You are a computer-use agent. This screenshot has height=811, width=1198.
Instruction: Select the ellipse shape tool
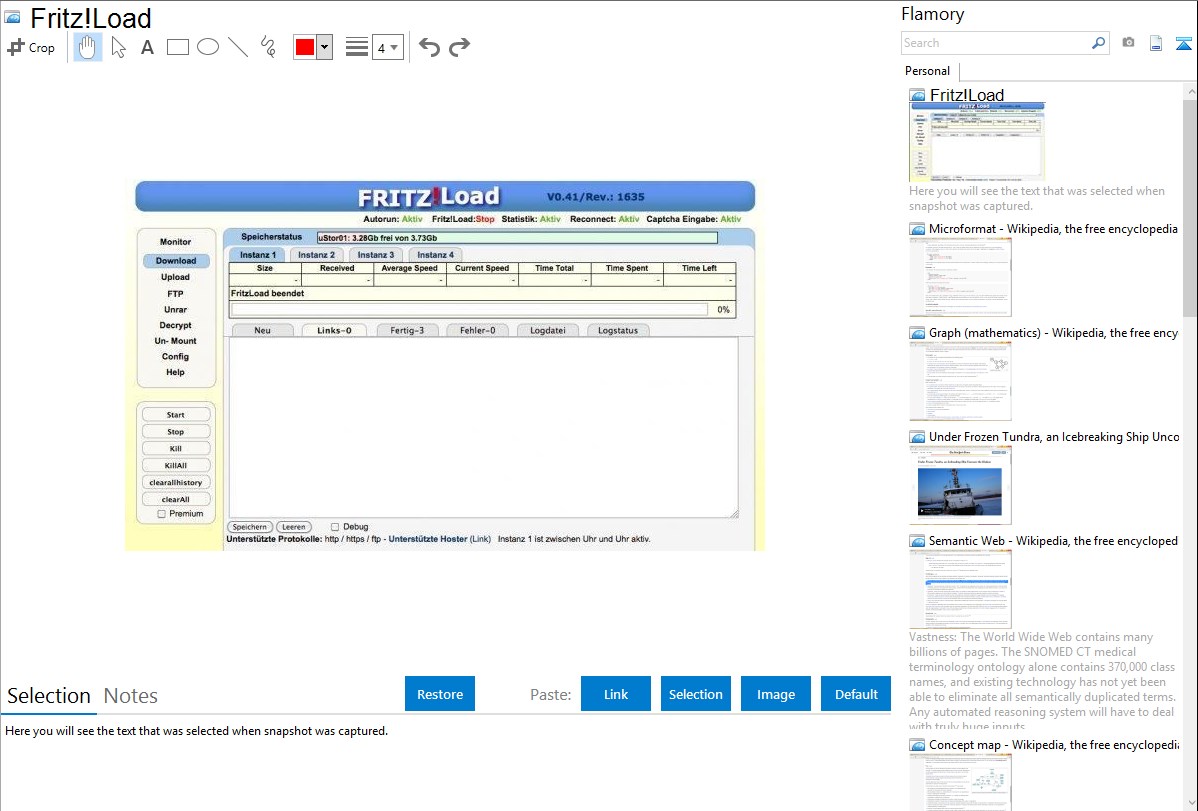[x=208, y=47]
